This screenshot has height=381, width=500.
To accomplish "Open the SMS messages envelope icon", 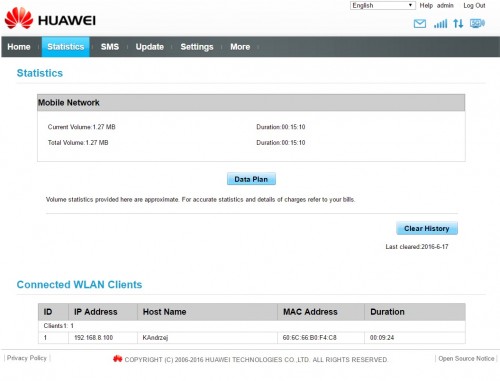I will [420, 24].
